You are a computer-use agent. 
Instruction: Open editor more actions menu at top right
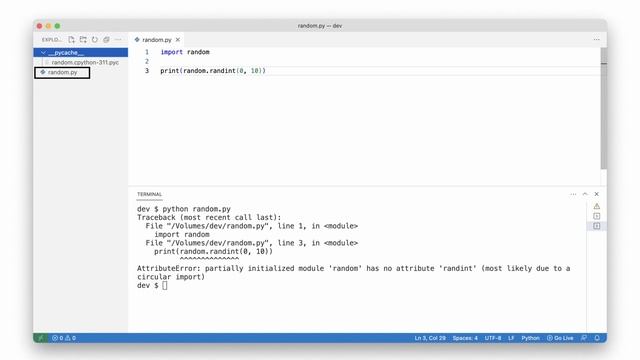tap(597, 40)
